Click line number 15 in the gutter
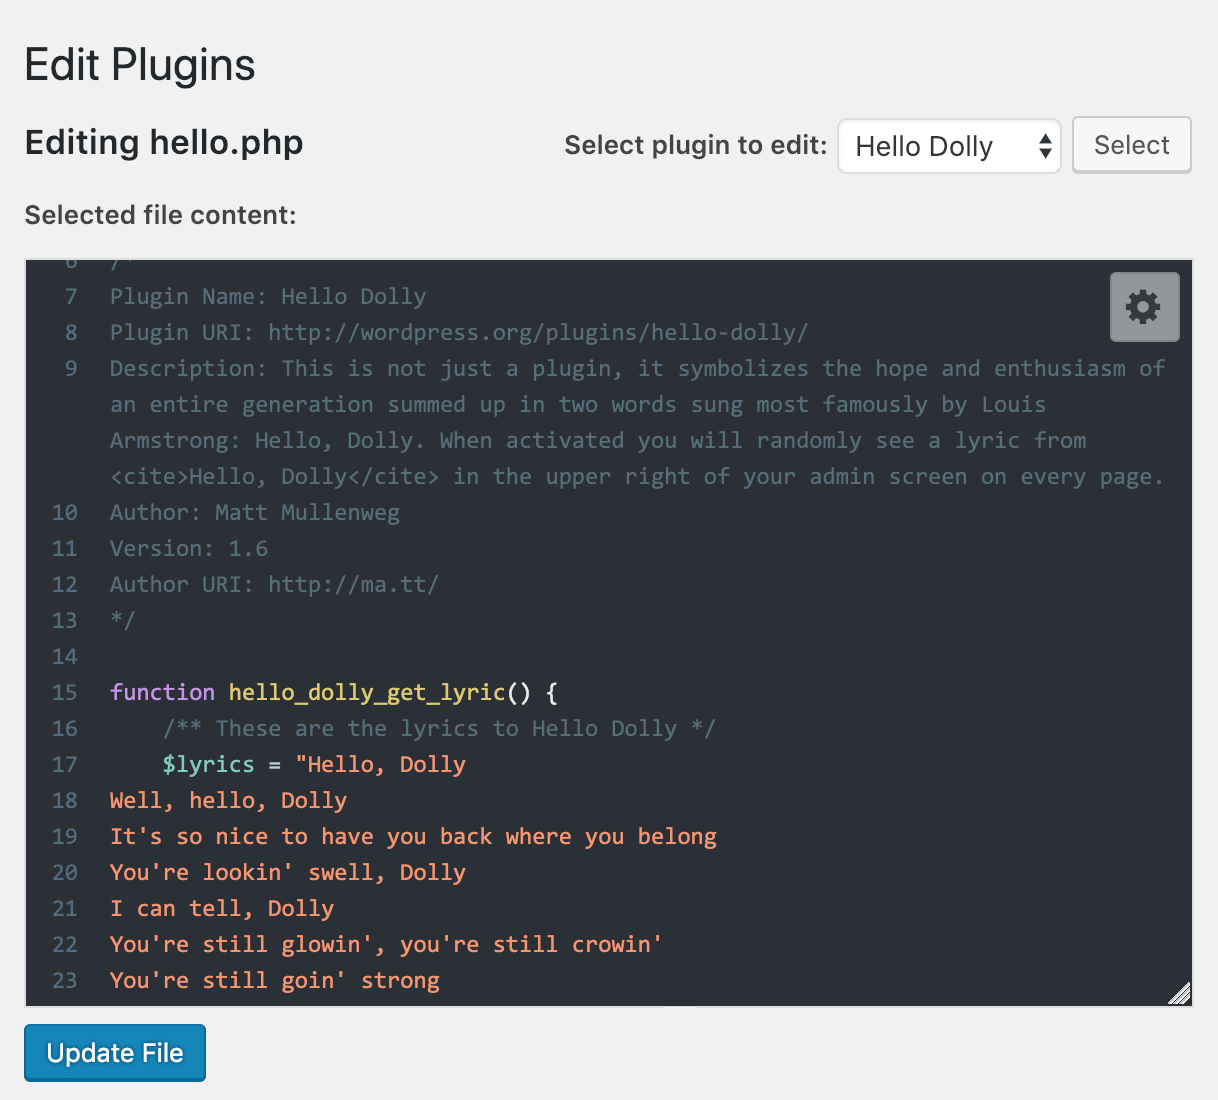The width and height of the screenshot is (1218, 1100). 65,693
